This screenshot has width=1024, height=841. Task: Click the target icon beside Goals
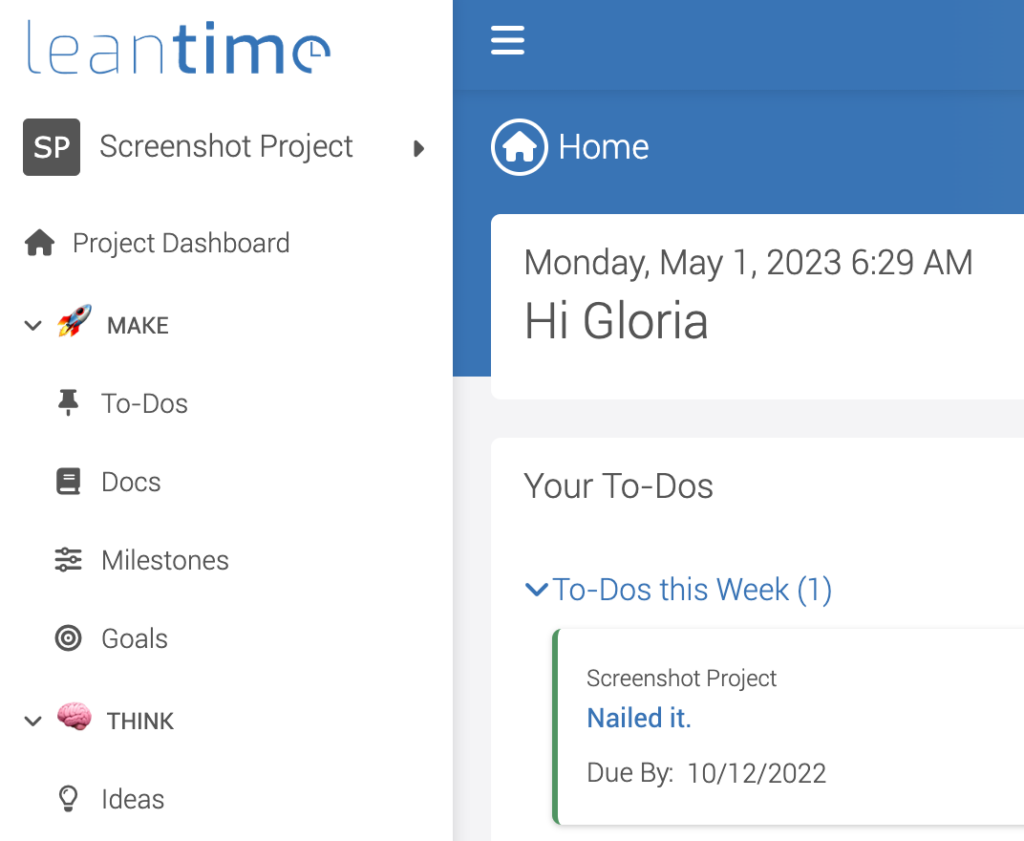(x=68, y=638)
